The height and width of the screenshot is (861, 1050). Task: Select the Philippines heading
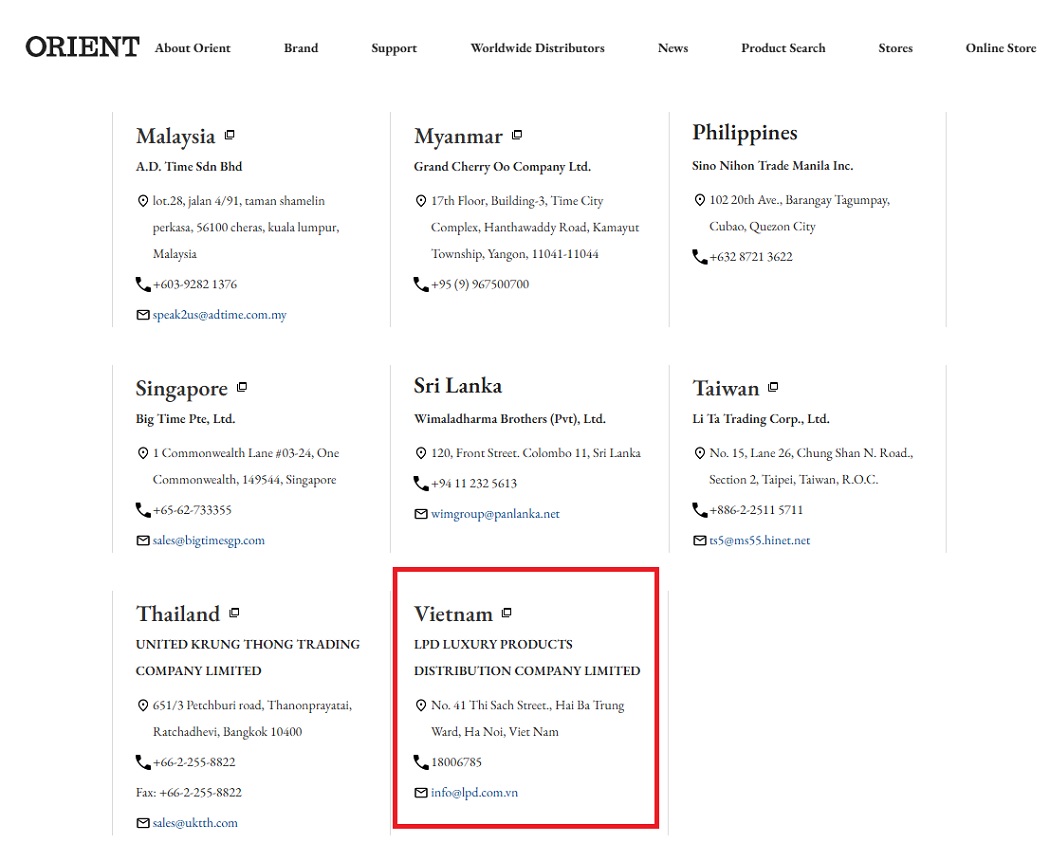coord(745,133)
